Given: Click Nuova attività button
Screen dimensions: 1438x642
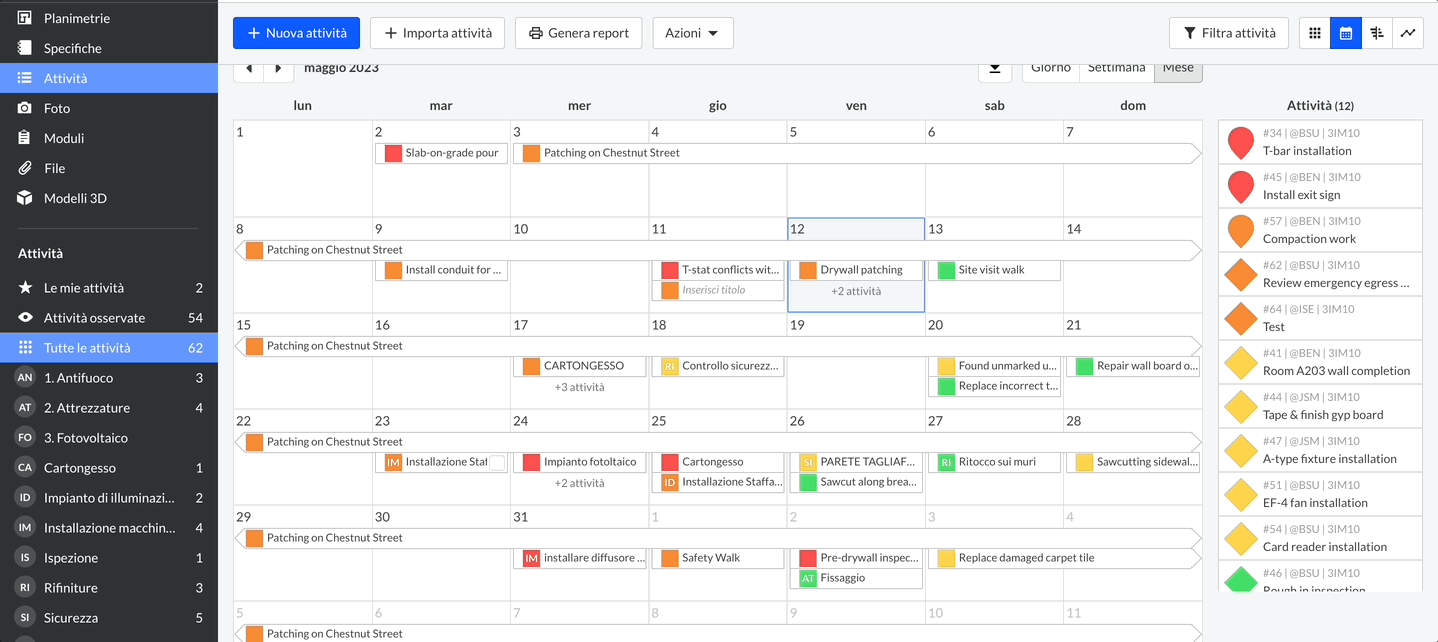Looking at the screenshot, I should pos(296,33).
